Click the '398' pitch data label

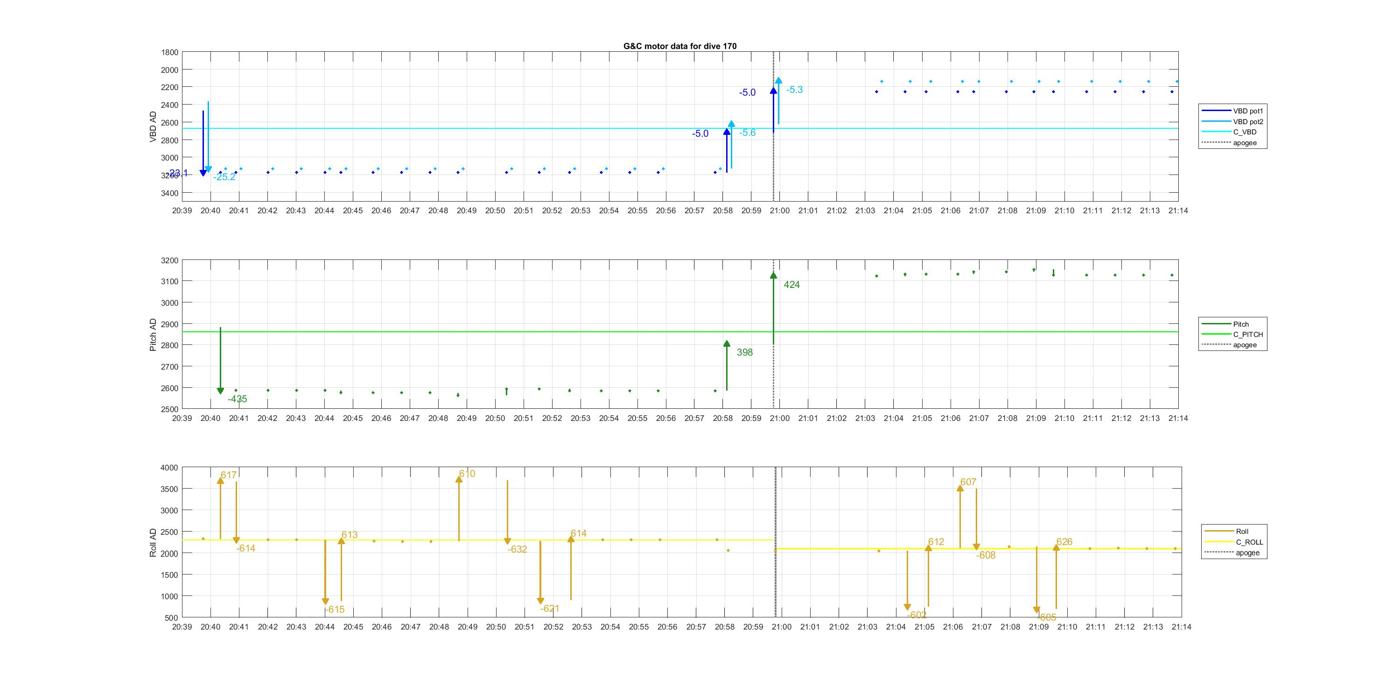click(745, 353)
